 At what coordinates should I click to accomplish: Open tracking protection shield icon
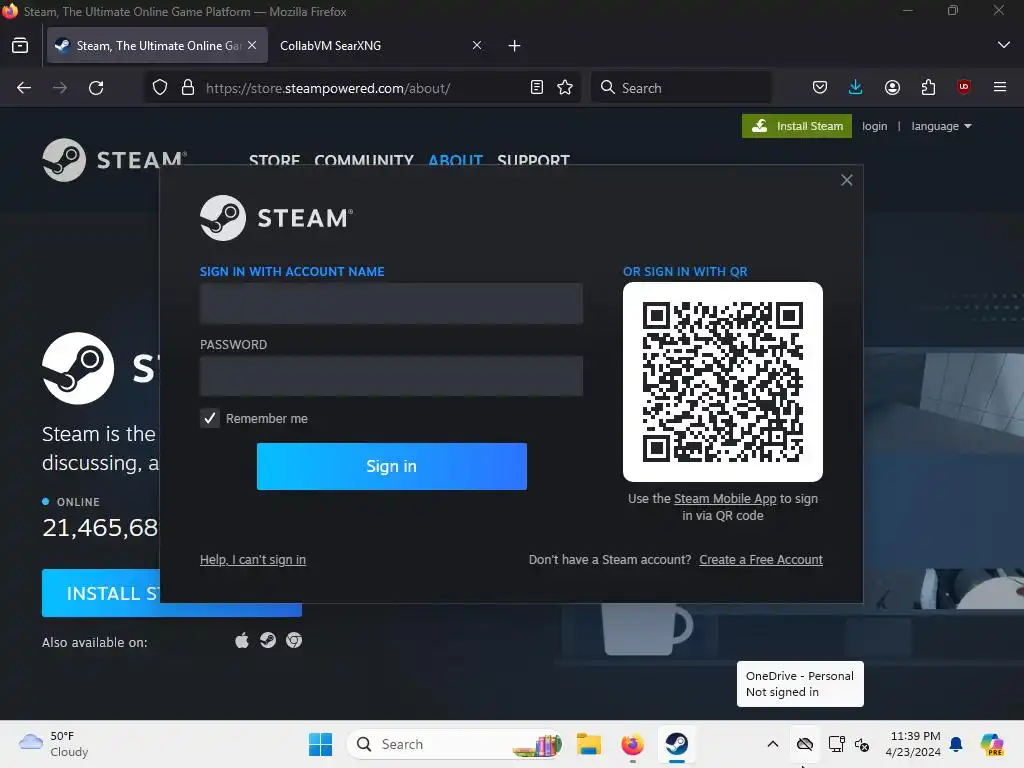pyautogui.click(x=160, y=88)
